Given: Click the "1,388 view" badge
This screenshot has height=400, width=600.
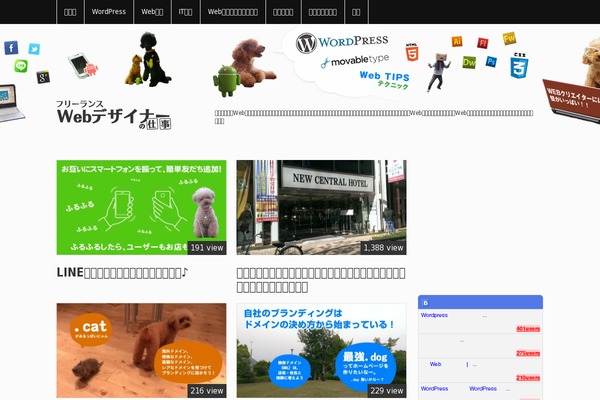Looking at the screenshot, I should pyautogui.click(x=383, y=248).
